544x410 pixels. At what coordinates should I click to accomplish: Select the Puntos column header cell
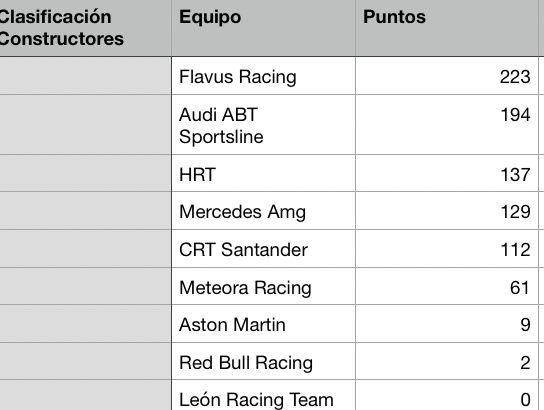[447, 28]
